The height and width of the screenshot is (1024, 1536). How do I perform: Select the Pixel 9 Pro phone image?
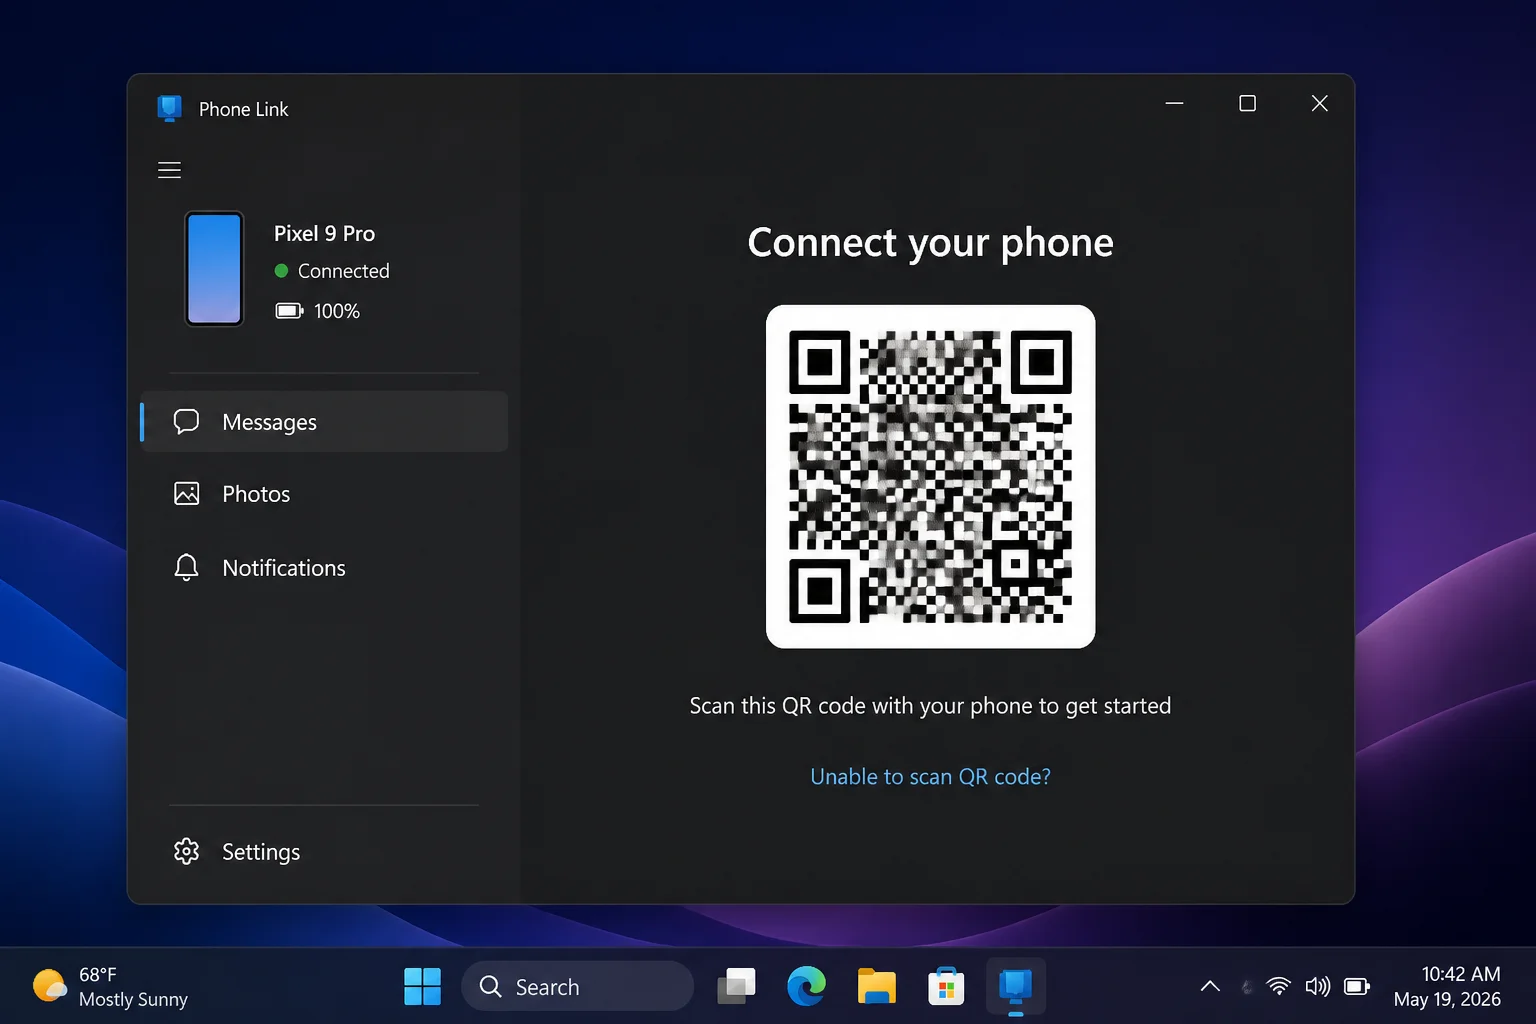(x=214, y=268)
